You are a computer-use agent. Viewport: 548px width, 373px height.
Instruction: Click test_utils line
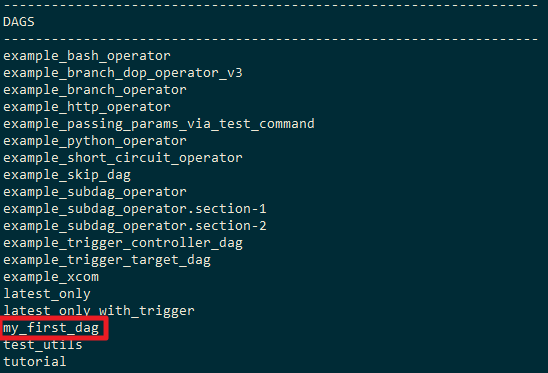(x=43, y=345)
